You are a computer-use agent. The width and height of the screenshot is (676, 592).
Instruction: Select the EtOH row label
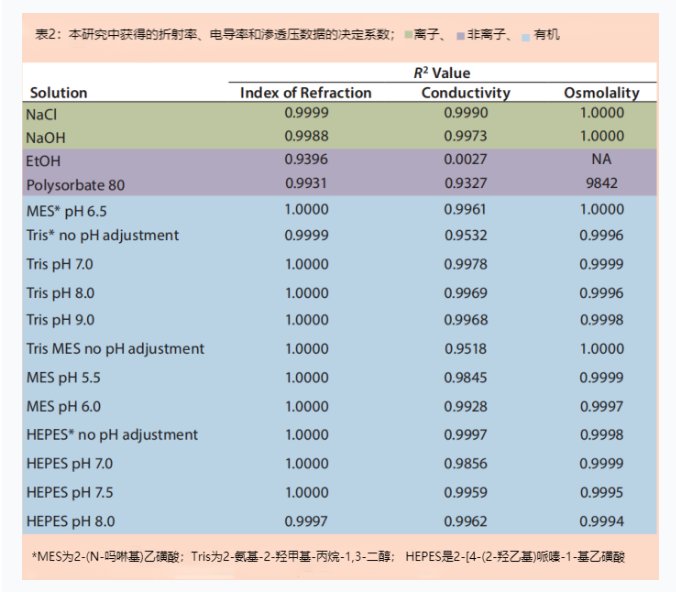point(44,160)
